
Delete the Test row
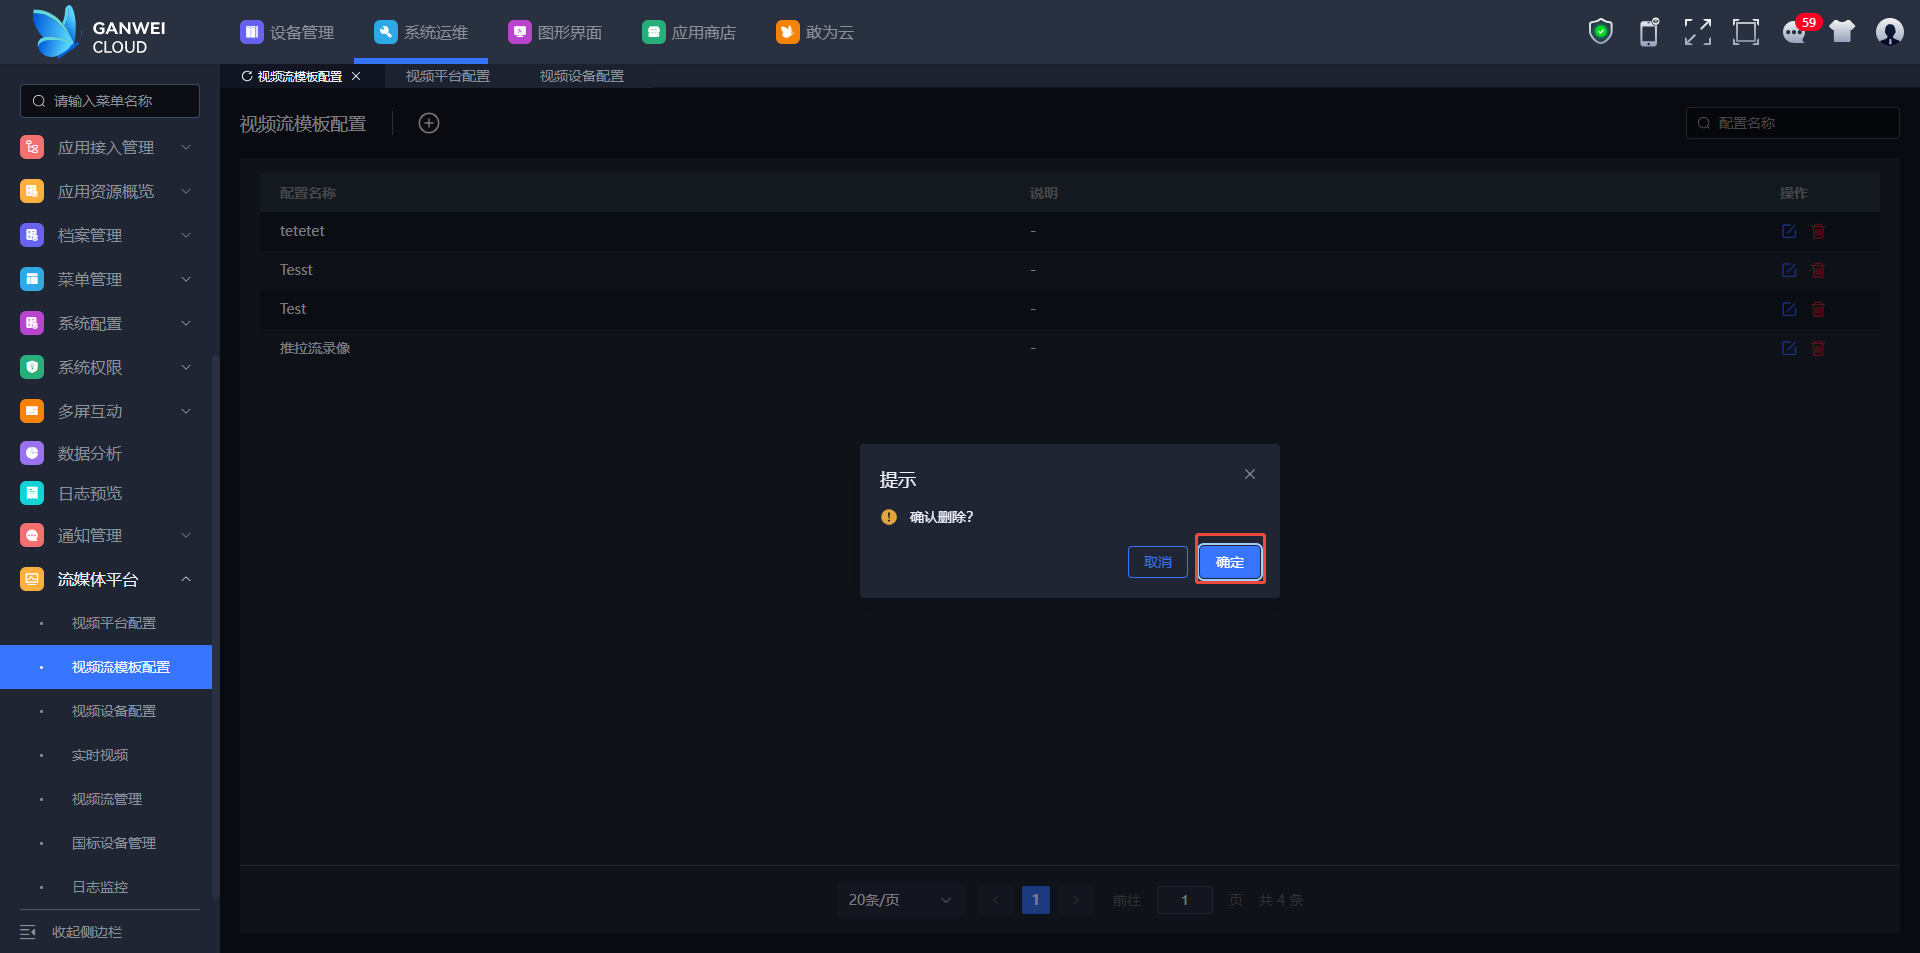click(1818, 309)
